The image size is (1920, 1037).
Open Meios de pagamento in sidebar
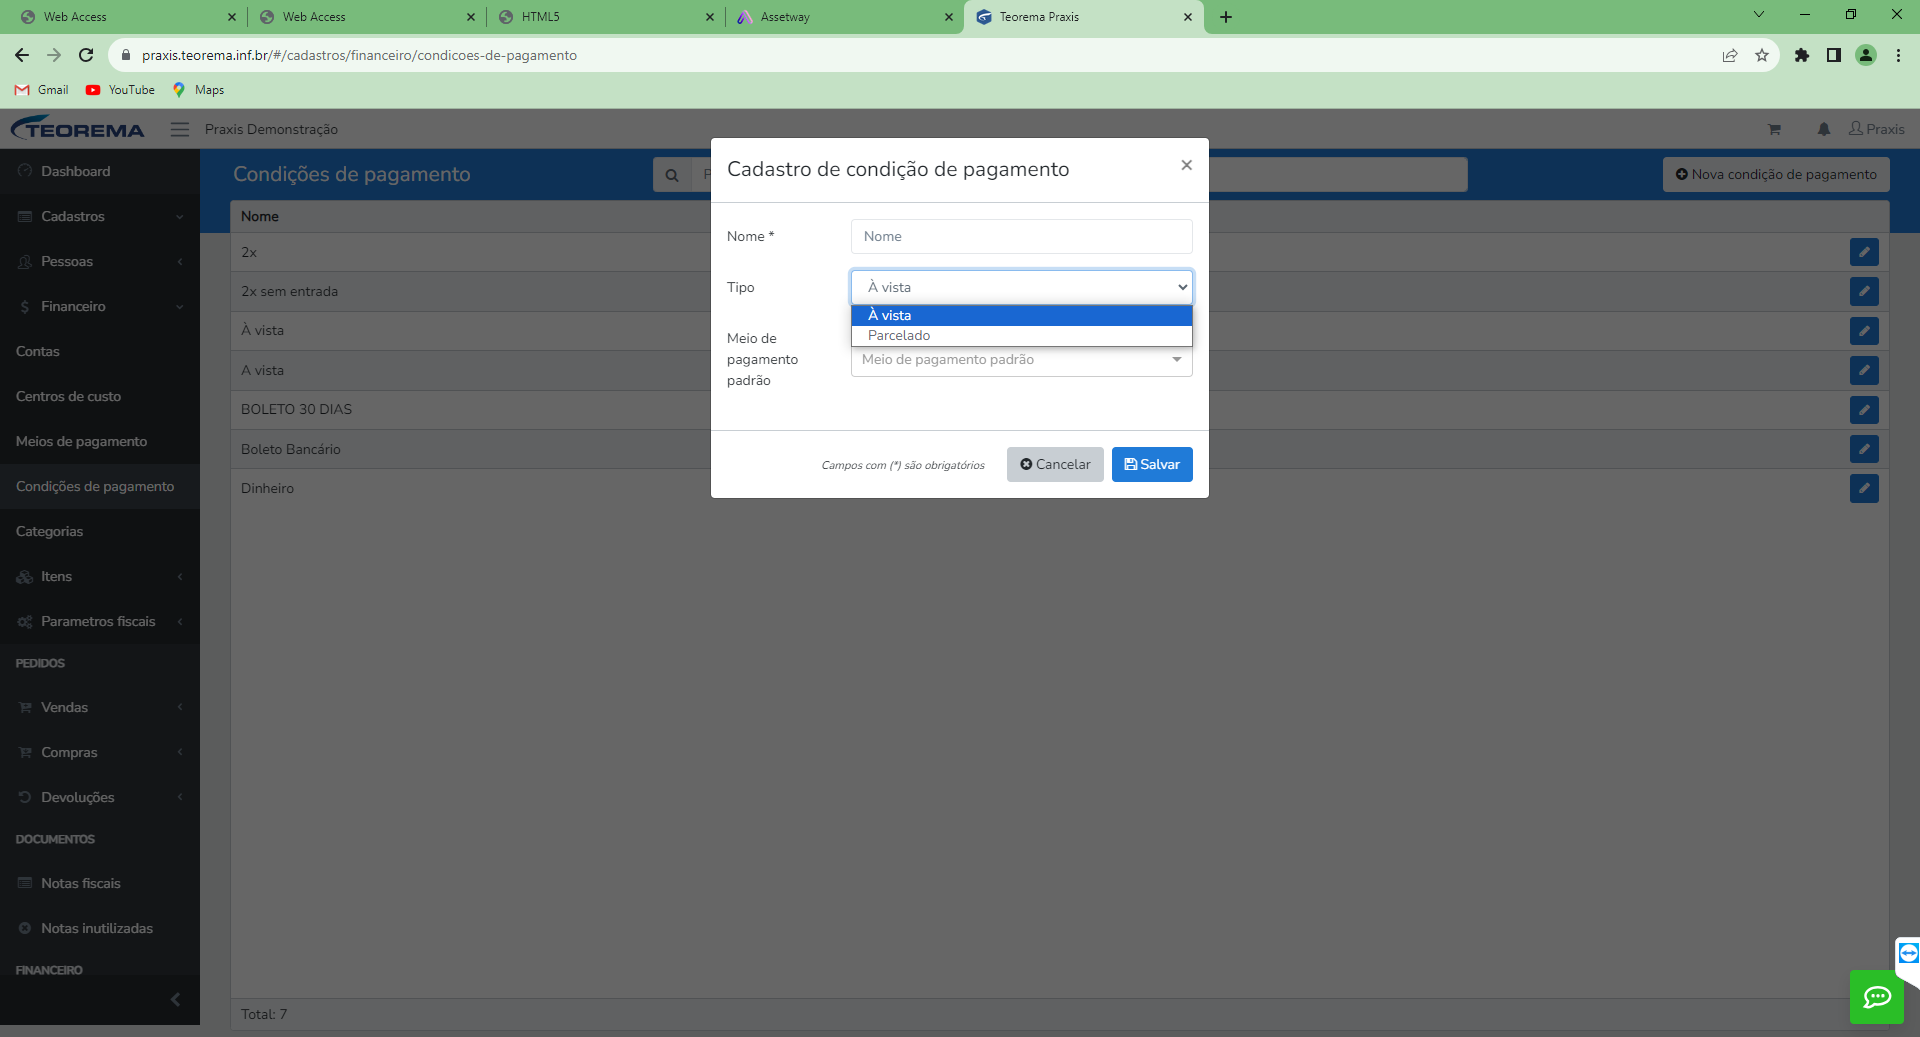tap(100, 441)
